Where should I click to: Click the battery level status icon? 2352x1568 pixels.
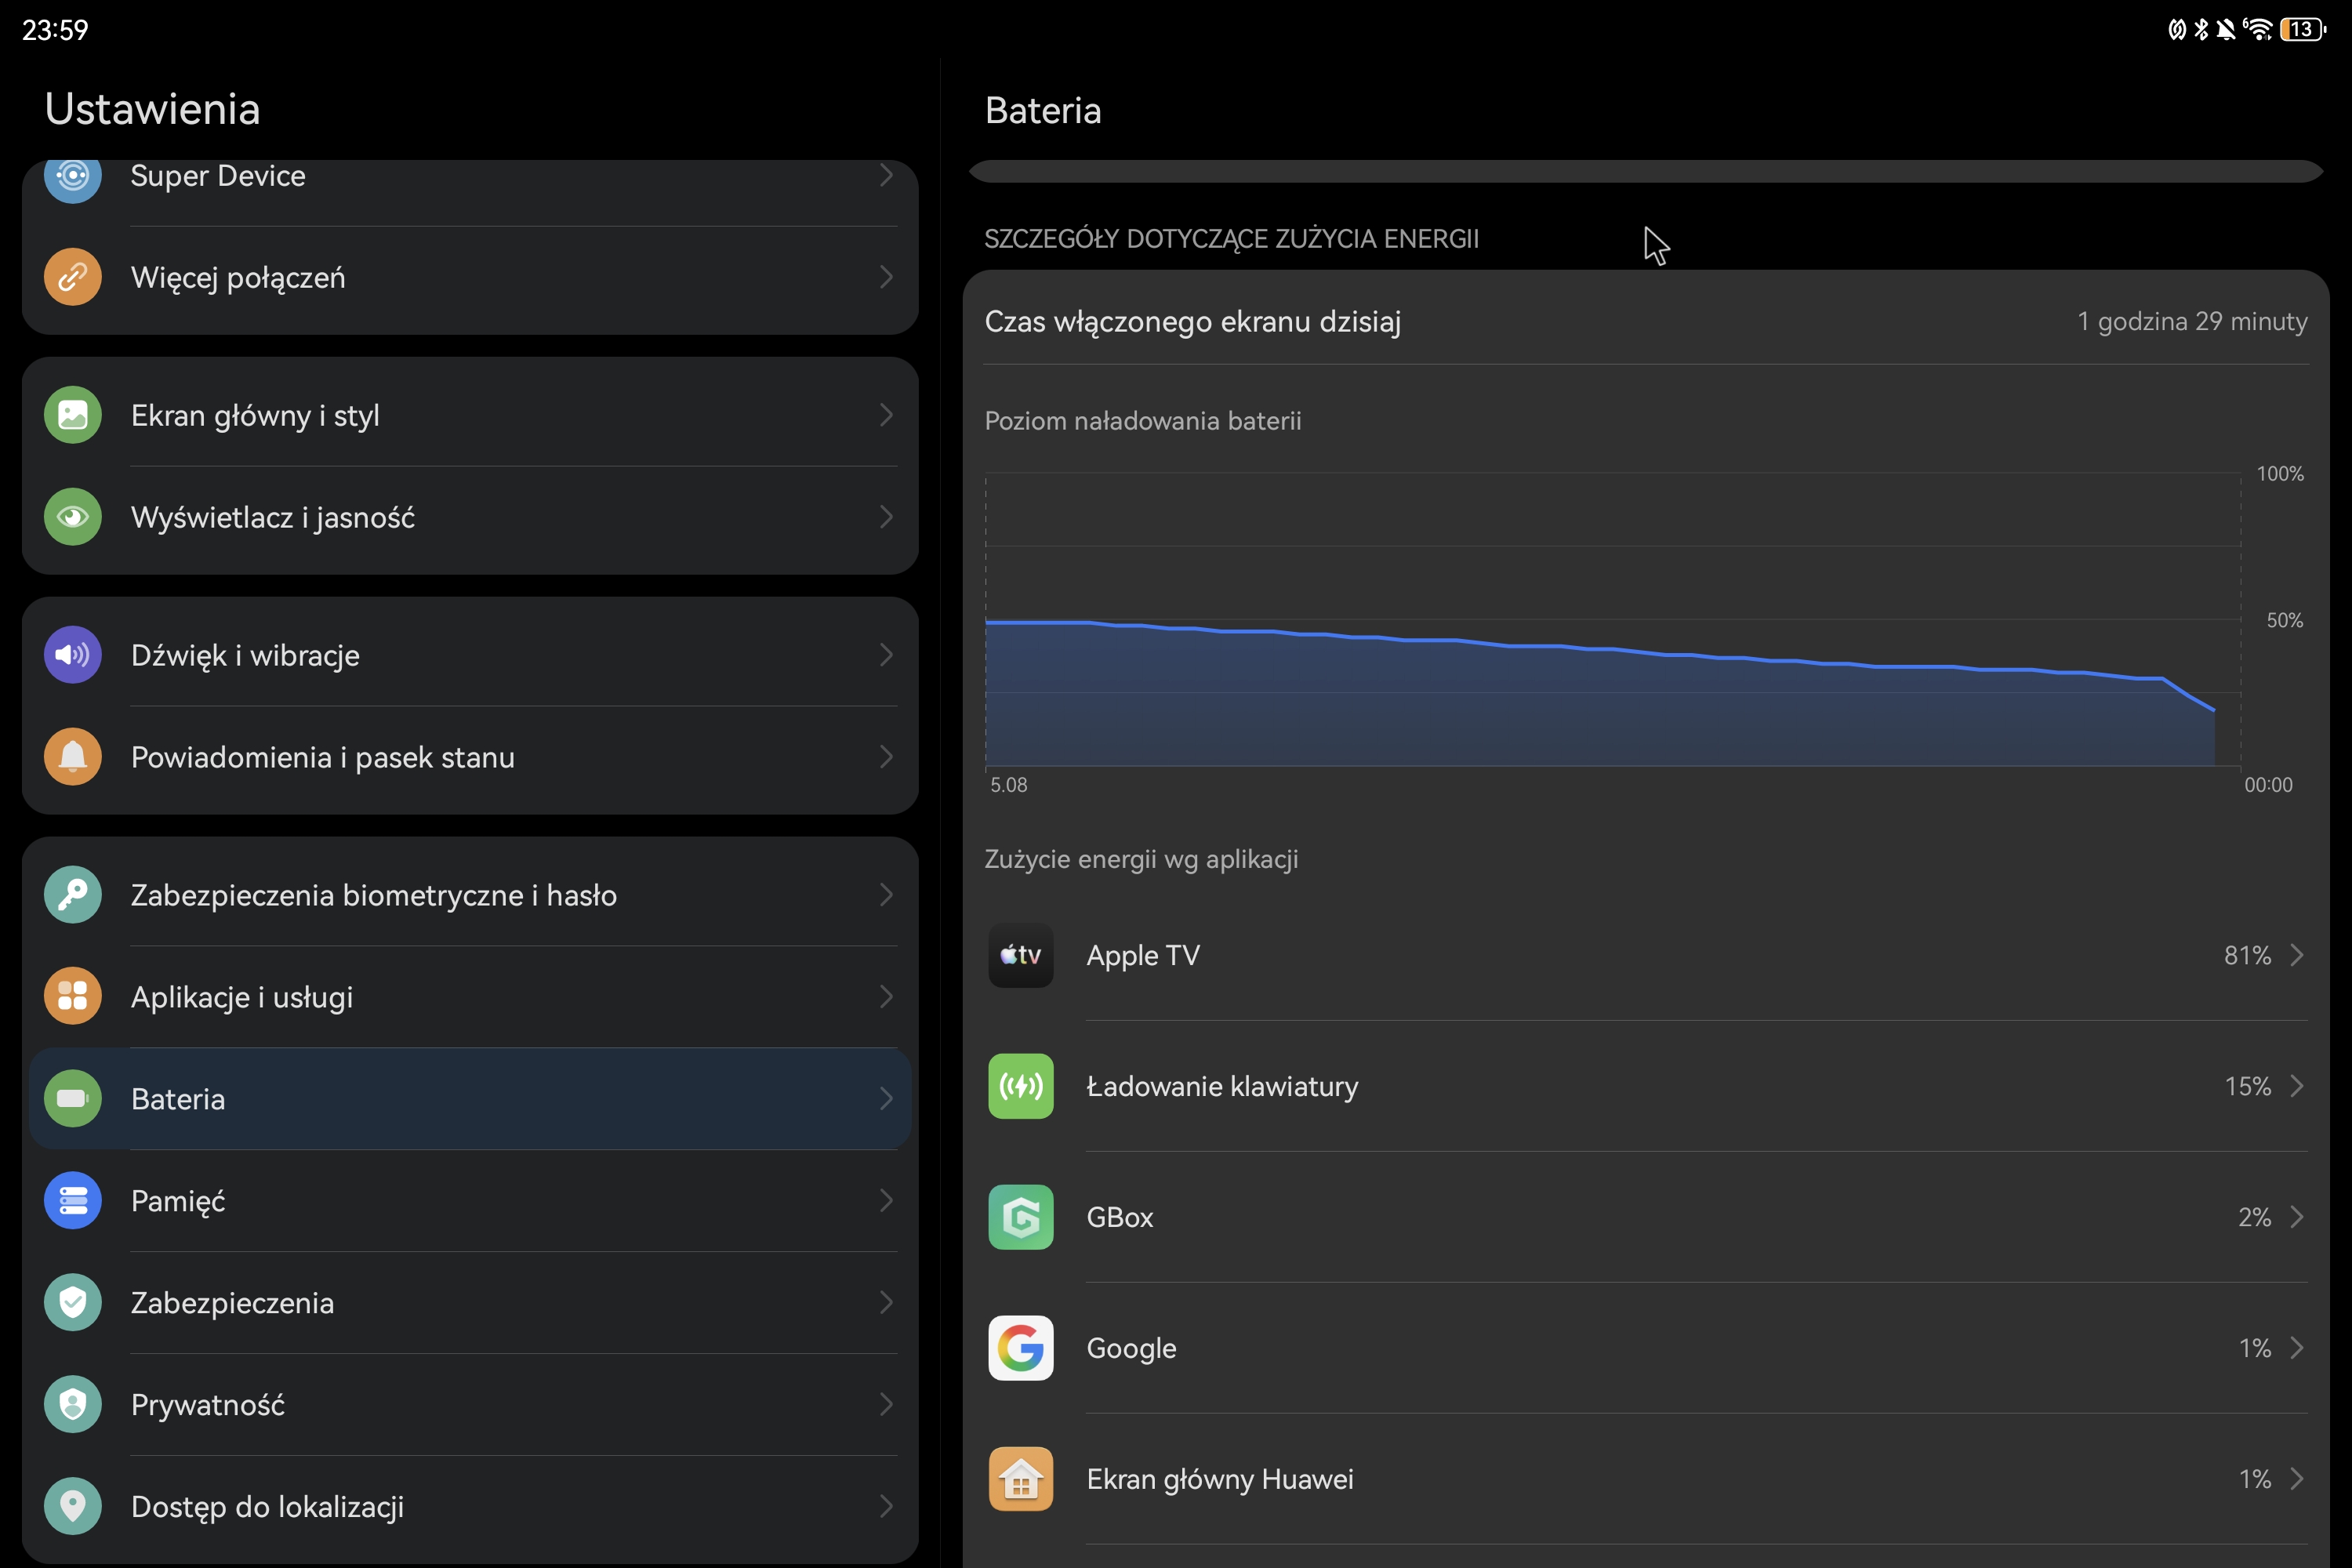pos(2303,29)
